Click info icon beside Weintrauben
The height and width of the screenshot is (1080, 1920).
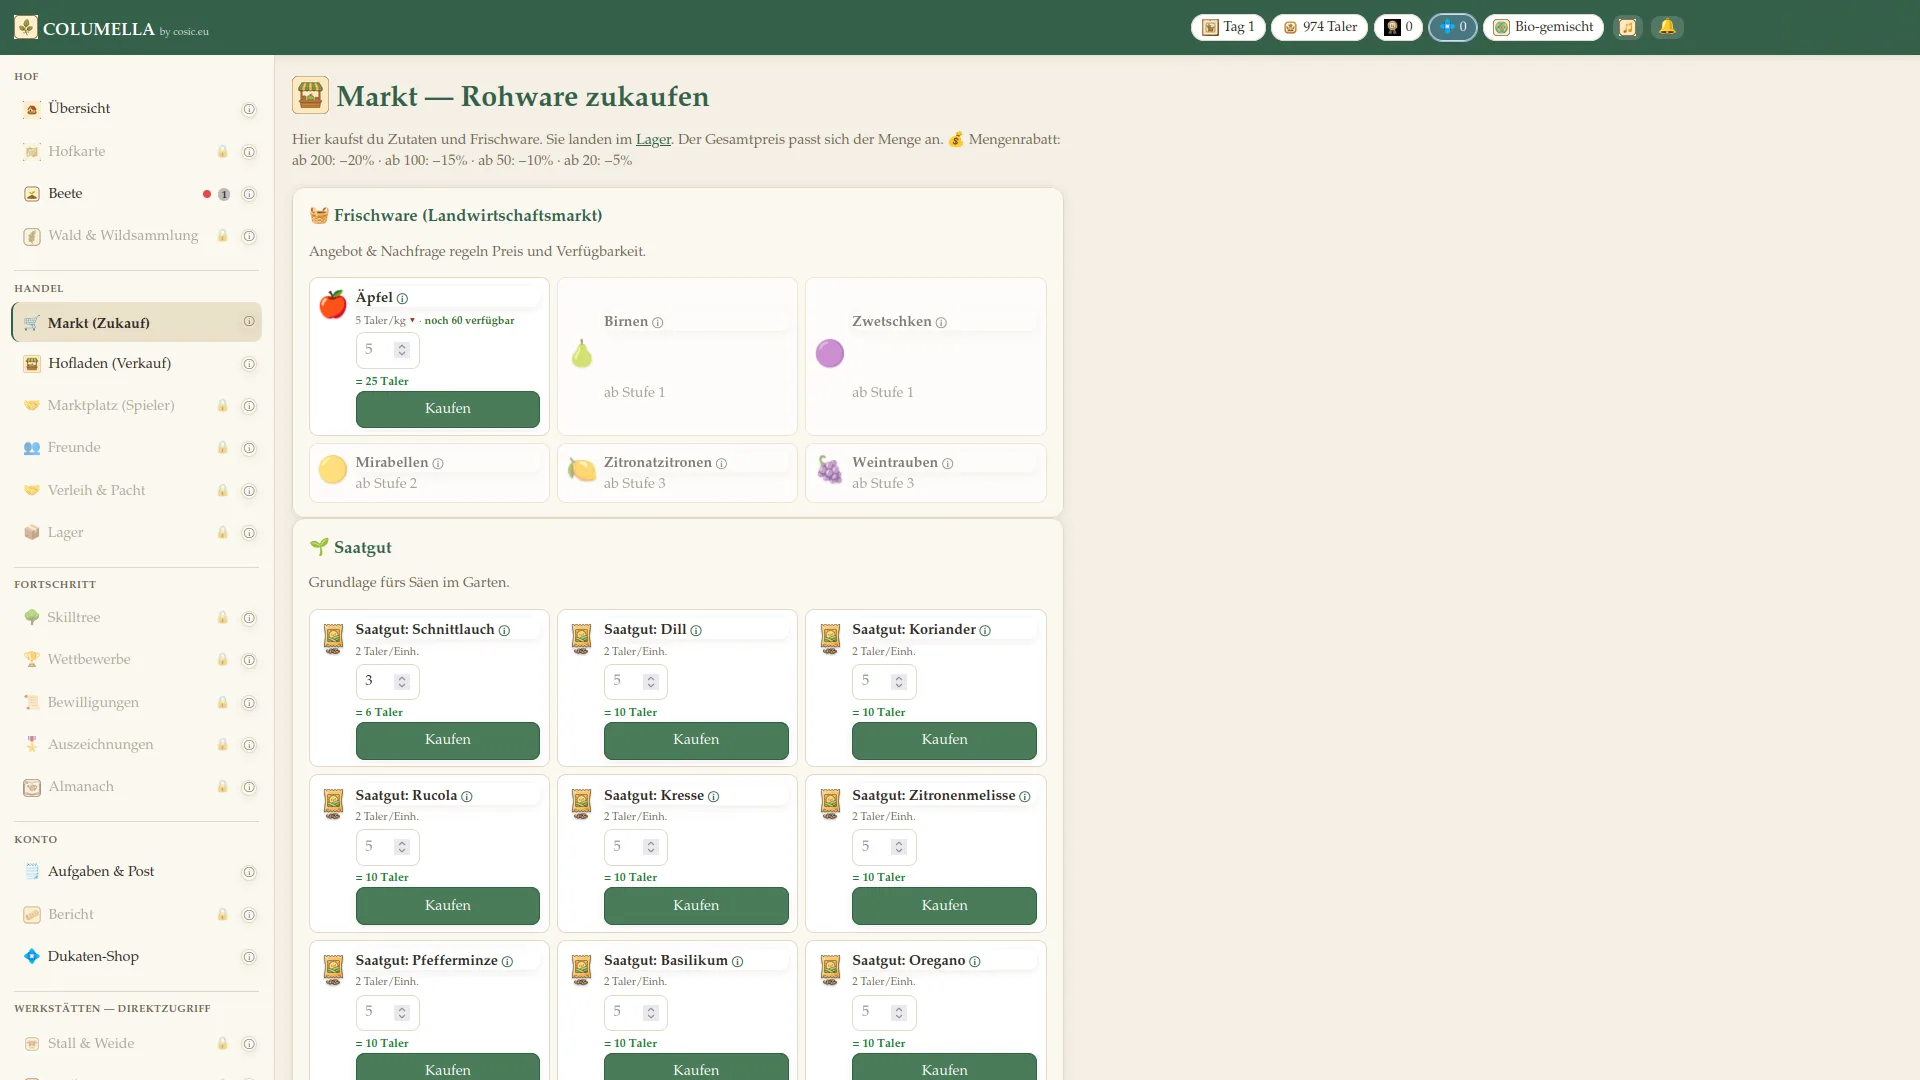947,463
